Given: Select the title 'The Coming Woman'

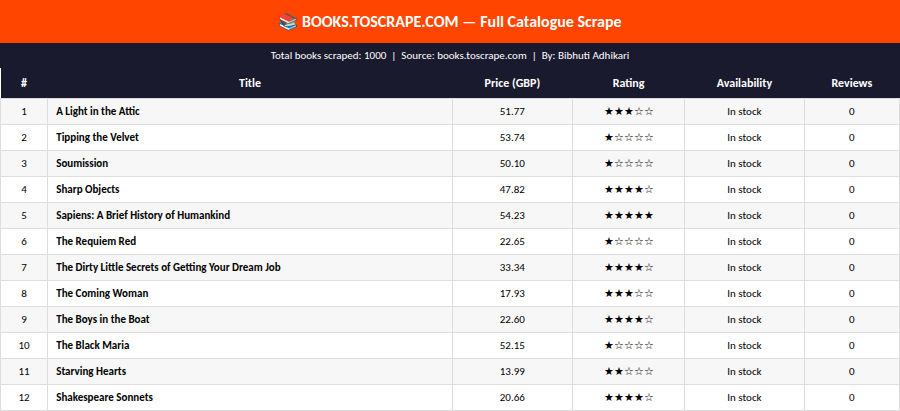Looking at the screenshot, I should [x=102, y=293].
